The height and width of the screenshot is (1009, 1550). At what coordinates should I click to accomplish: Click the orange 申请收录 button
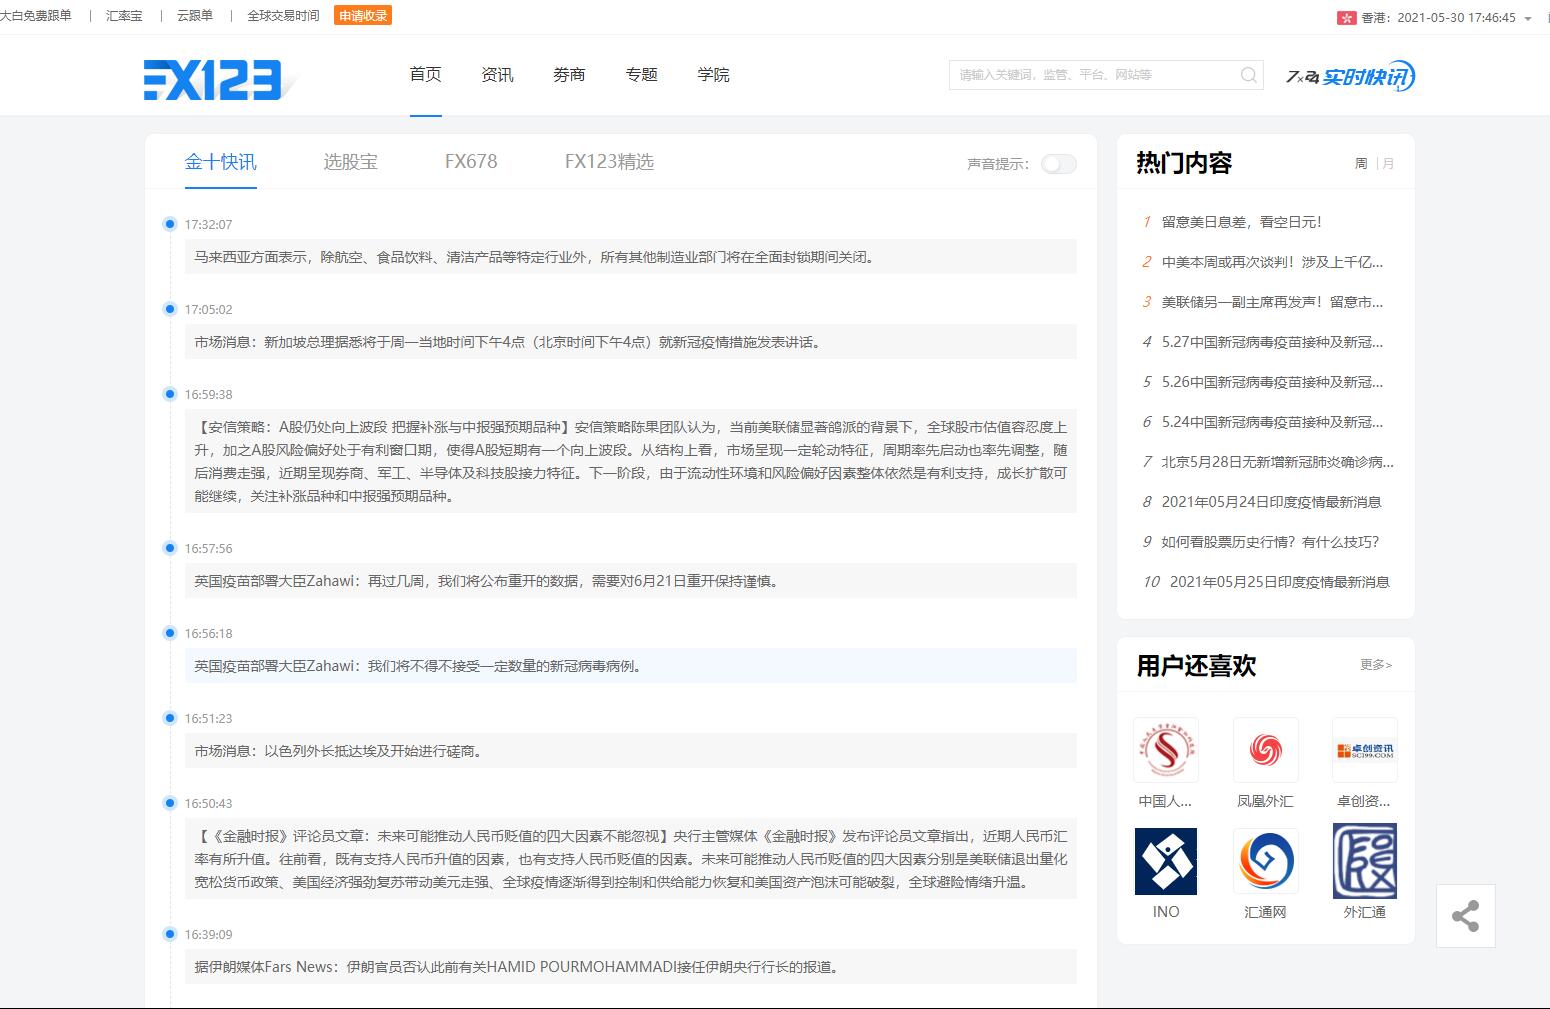(363, 16)
